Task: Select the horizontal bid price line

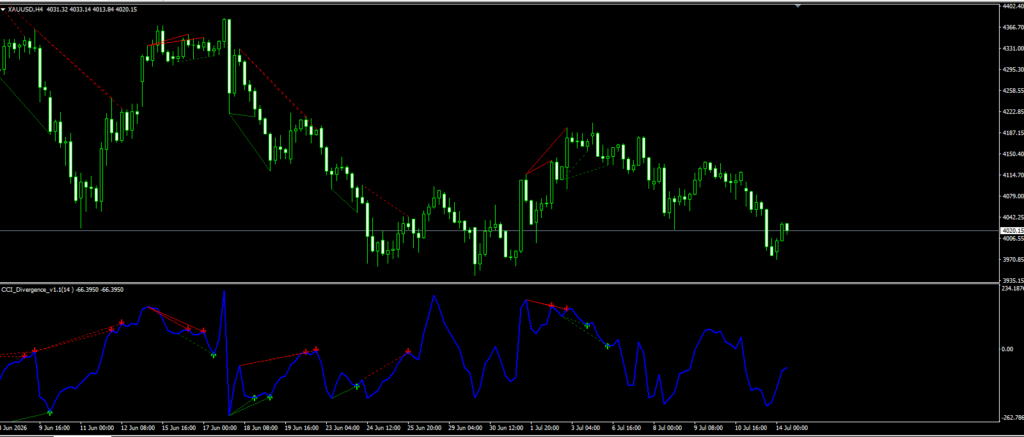Action: pyautogui.click(x=499, y=231)
